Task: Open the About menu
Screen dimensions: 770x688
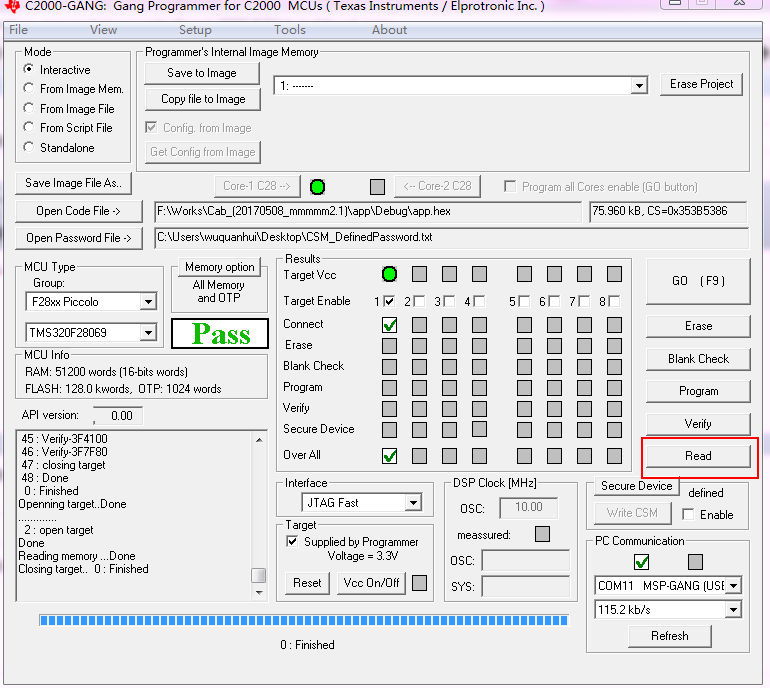Action: 389,30
